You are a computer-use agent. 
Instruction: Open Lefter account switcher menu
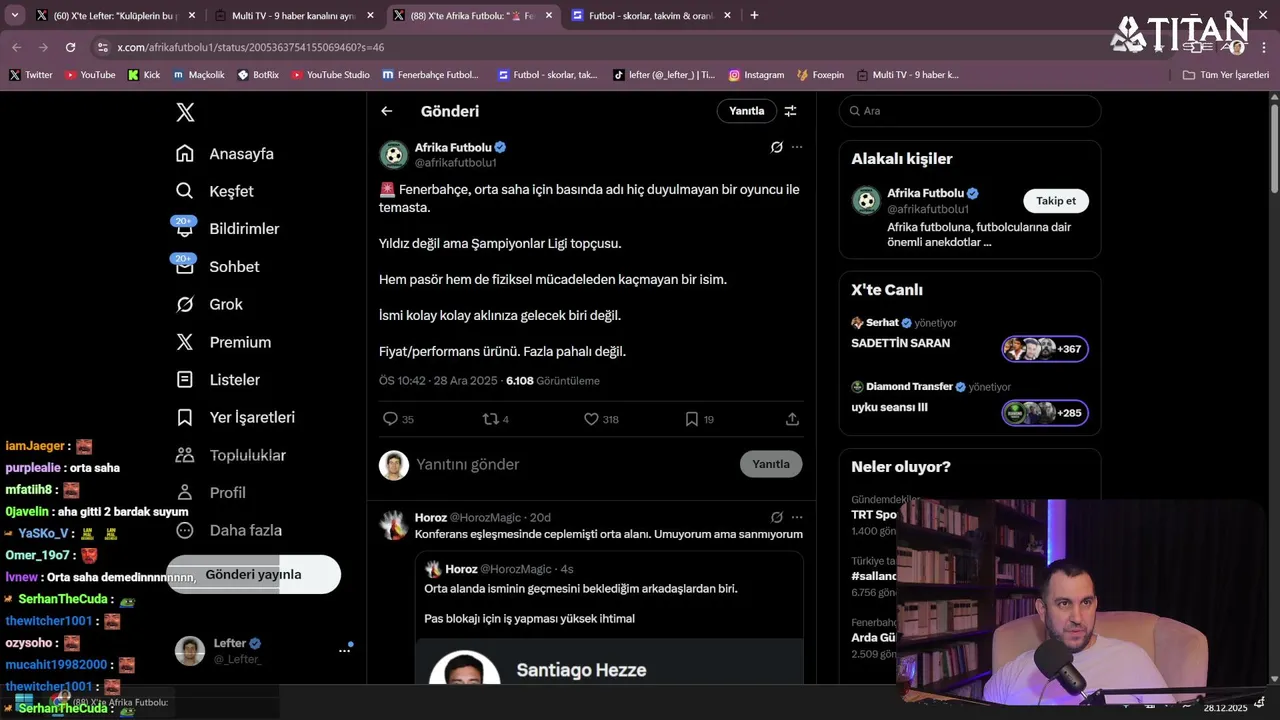click(264, 651)
